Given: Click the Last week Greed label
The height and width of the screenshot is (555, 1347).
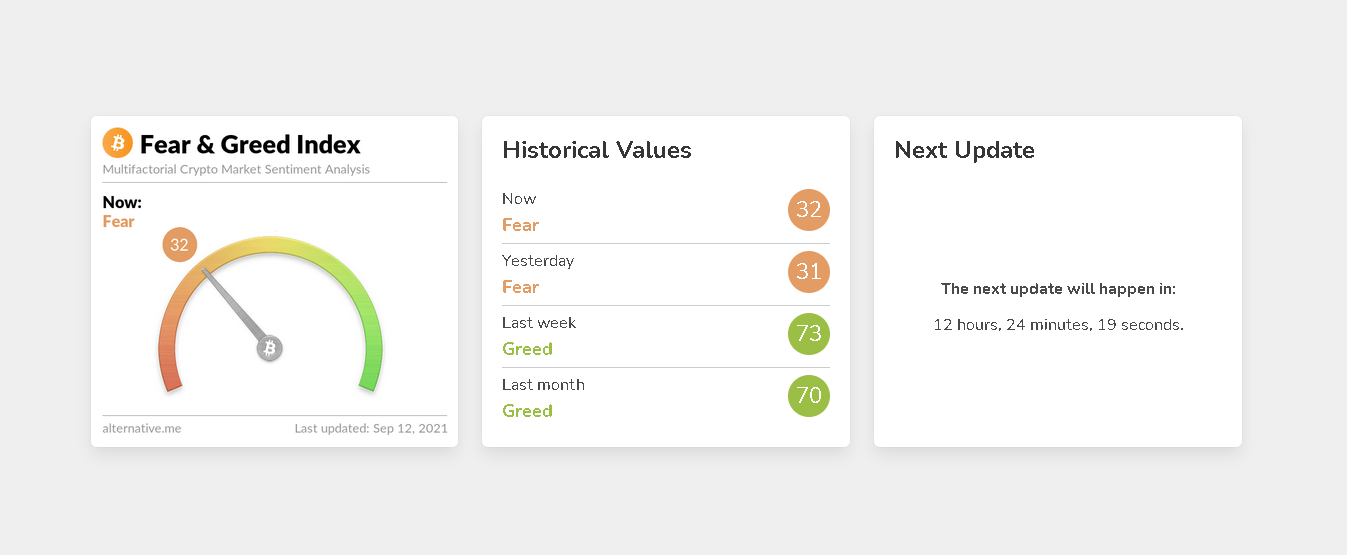Looking at the screenshot, I should pyautogui.click(x=527, y=349).
